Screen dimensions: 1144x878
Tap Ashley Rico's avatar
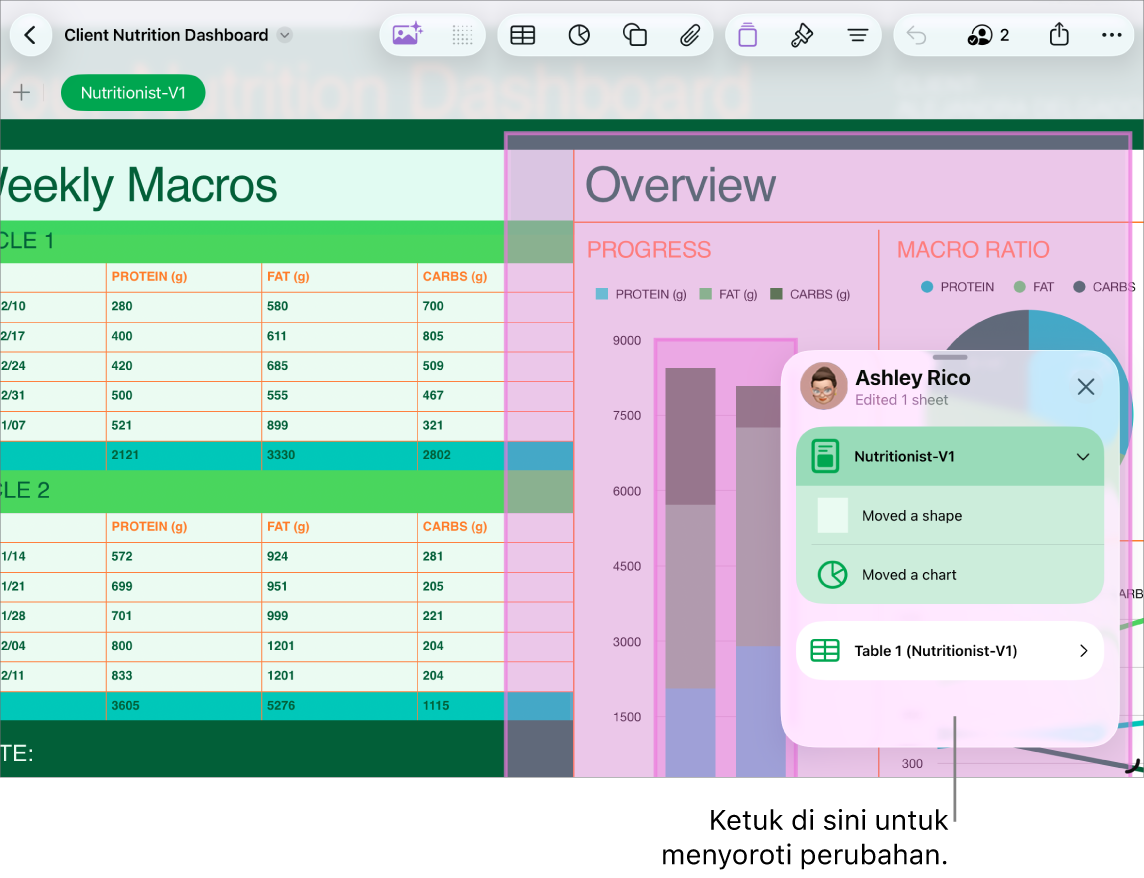pyautogui.click(x=823, y=386)
